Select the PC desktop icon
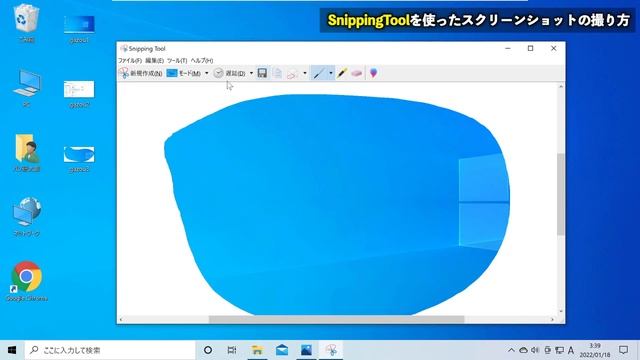This screenshot has width=640, height=360. (27, 88)
